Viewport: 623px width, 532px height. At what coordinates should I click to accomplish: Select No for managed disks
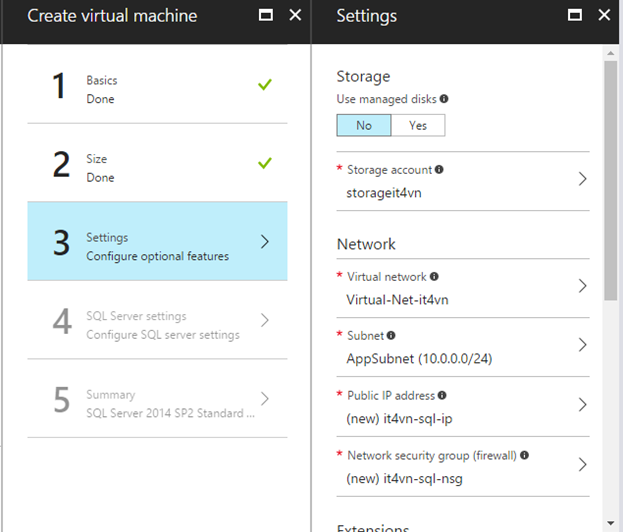coord(363,125)
